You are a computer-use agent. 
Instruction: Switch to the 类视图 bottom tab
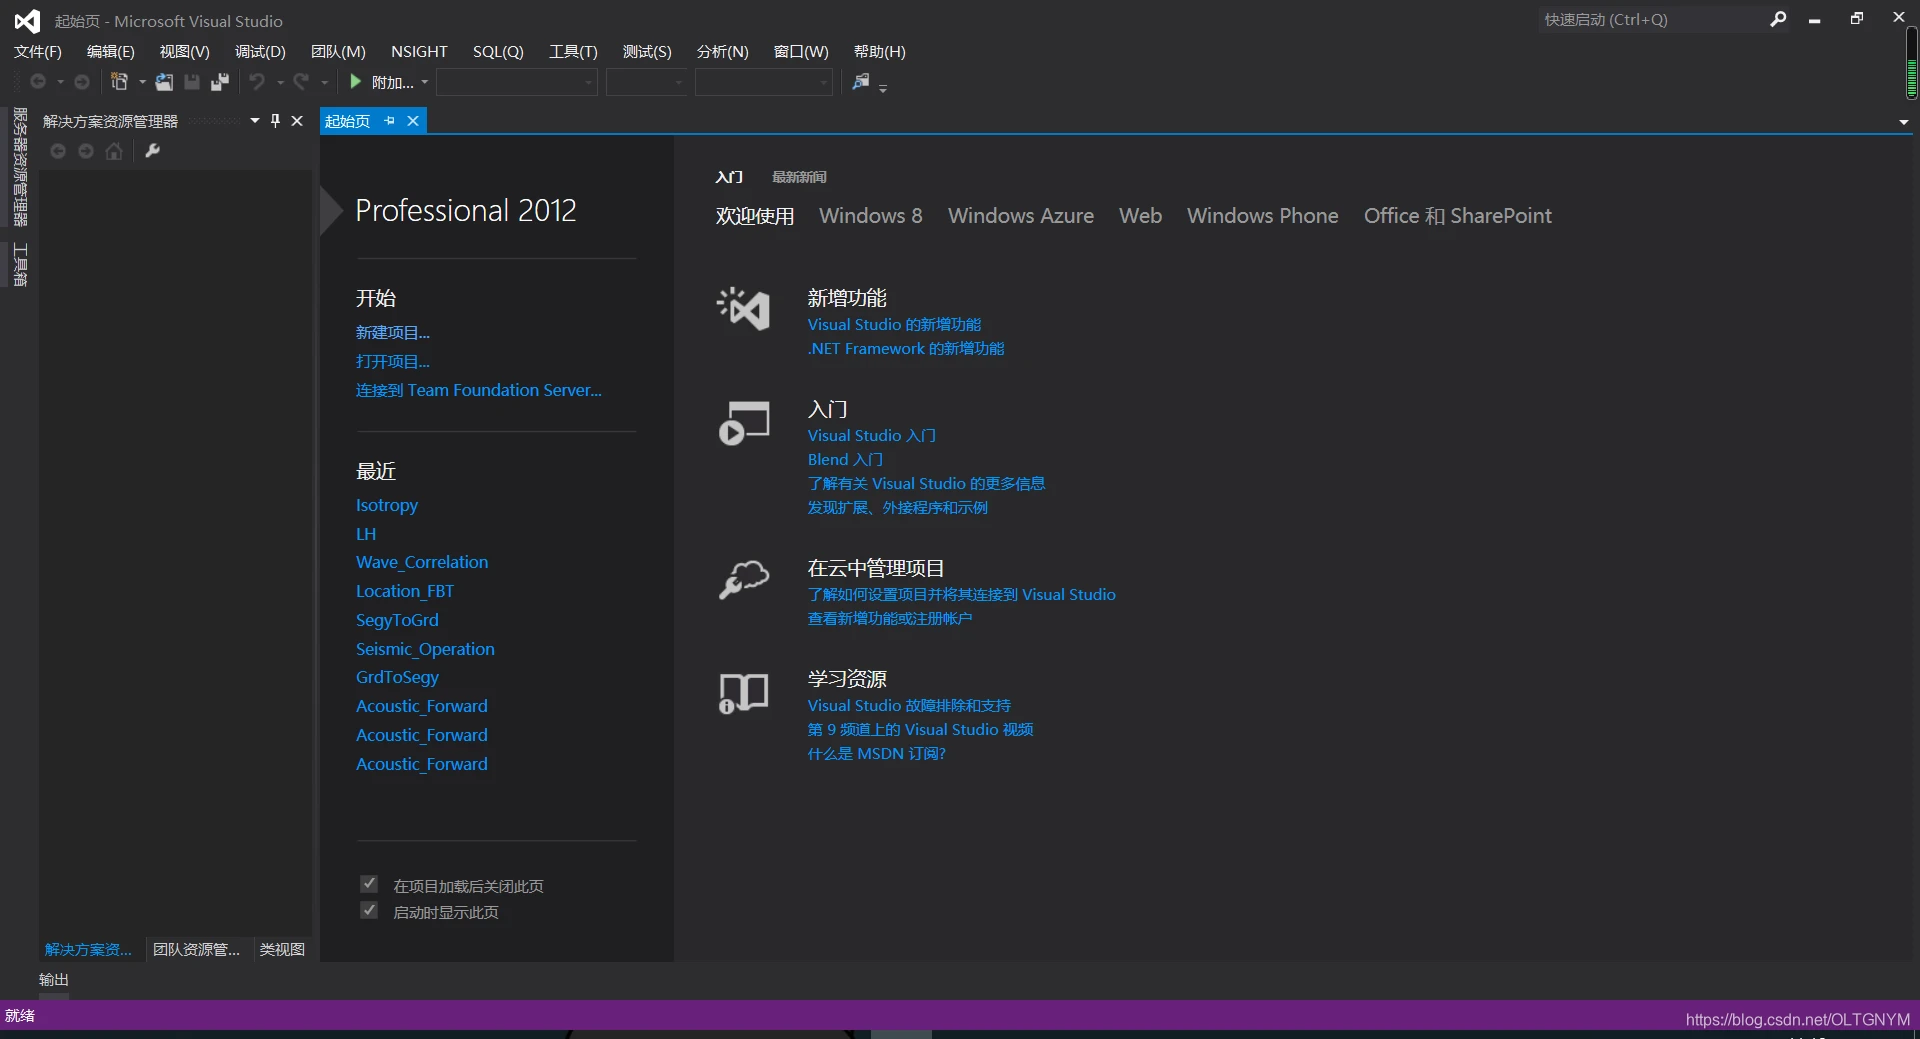click(x=282, y=949)
